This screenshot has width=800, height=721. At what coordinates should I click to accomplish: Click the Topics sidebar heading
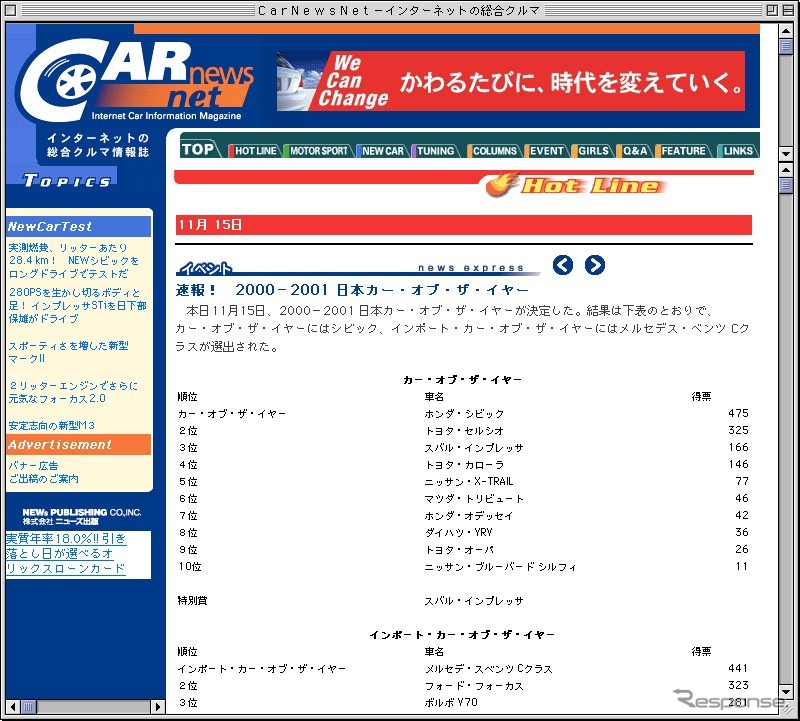click(x=66, y=181)
